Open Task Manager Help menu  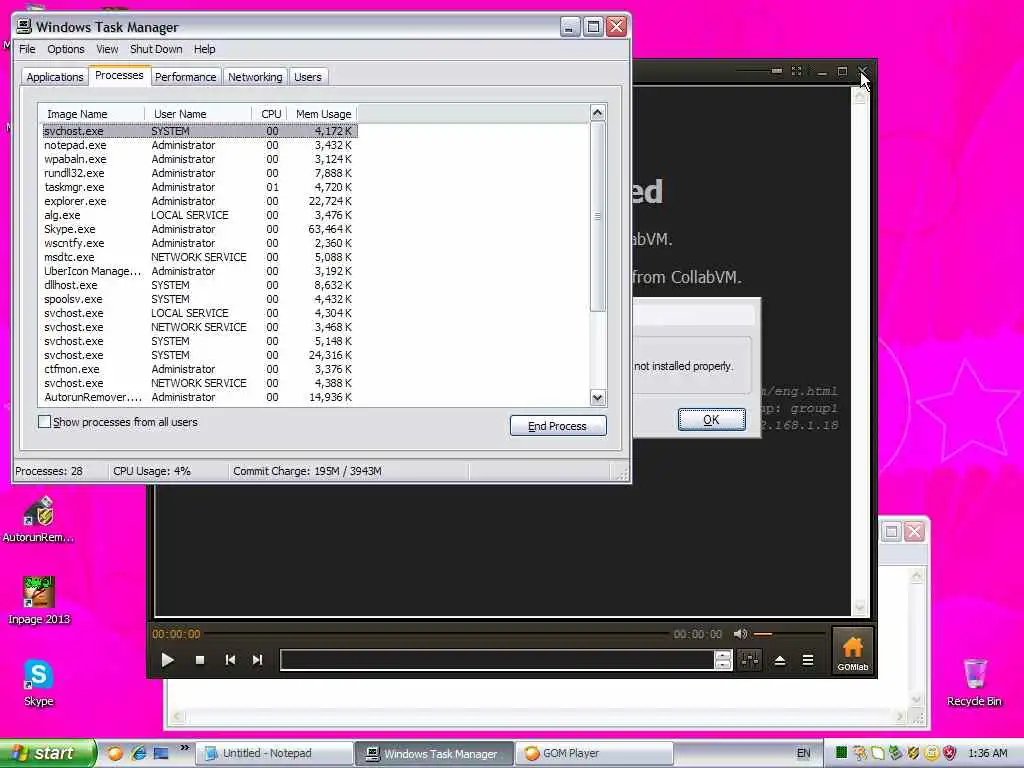(204, 49)
